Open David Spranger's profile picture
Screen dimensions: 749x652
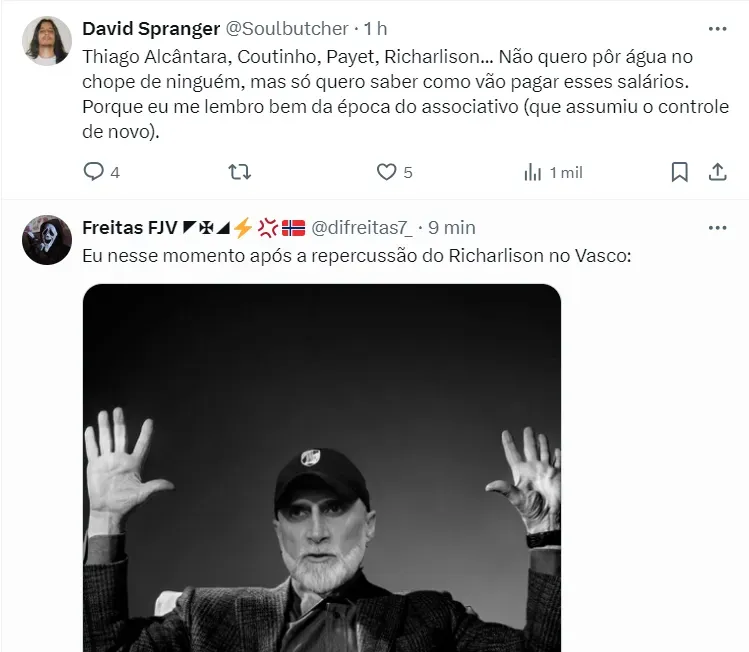coord(47,41)
